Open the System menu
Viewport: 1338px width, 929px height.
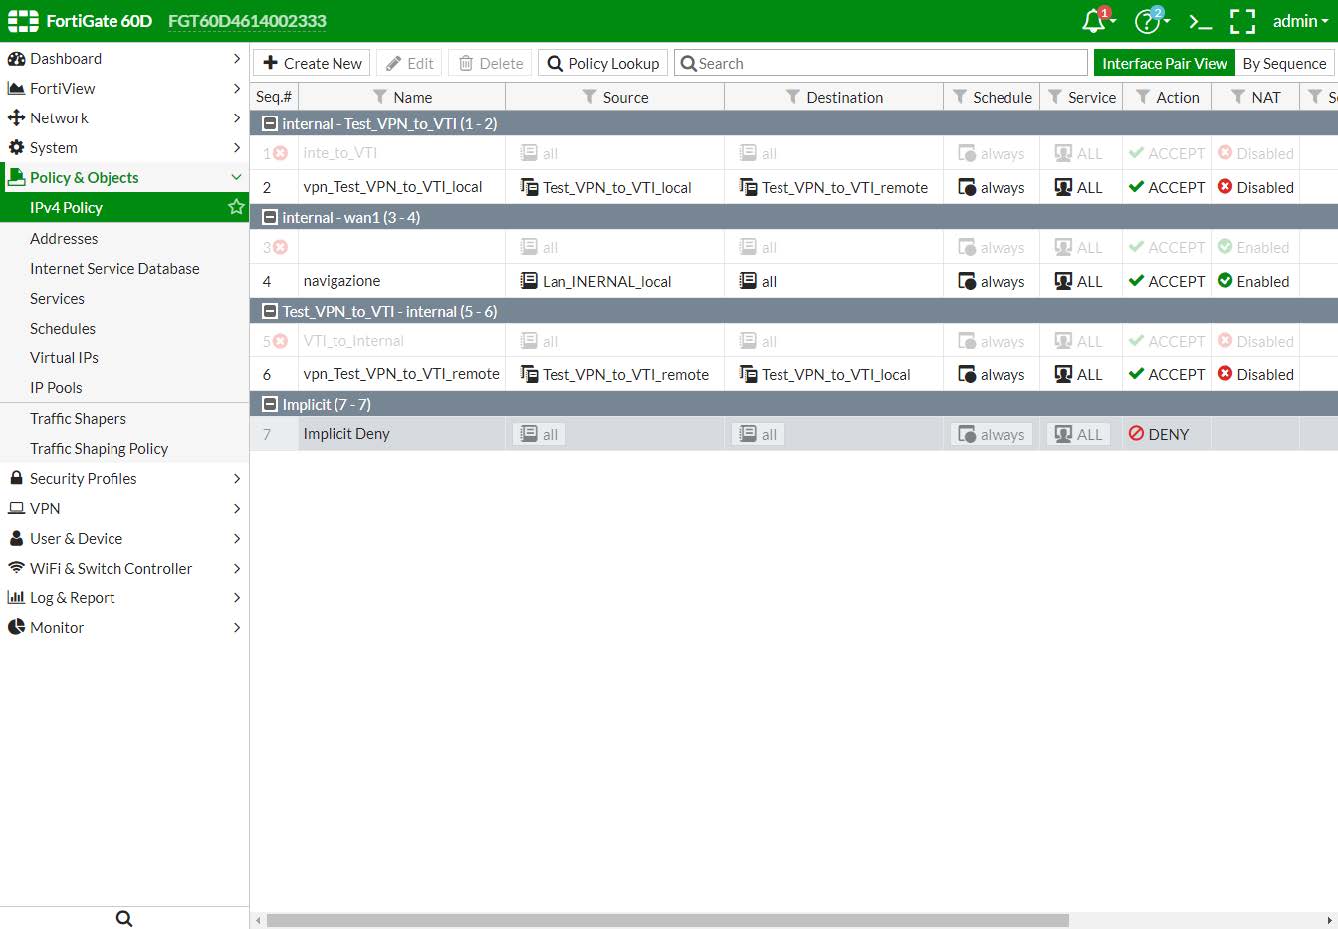[x=124, y=148]
